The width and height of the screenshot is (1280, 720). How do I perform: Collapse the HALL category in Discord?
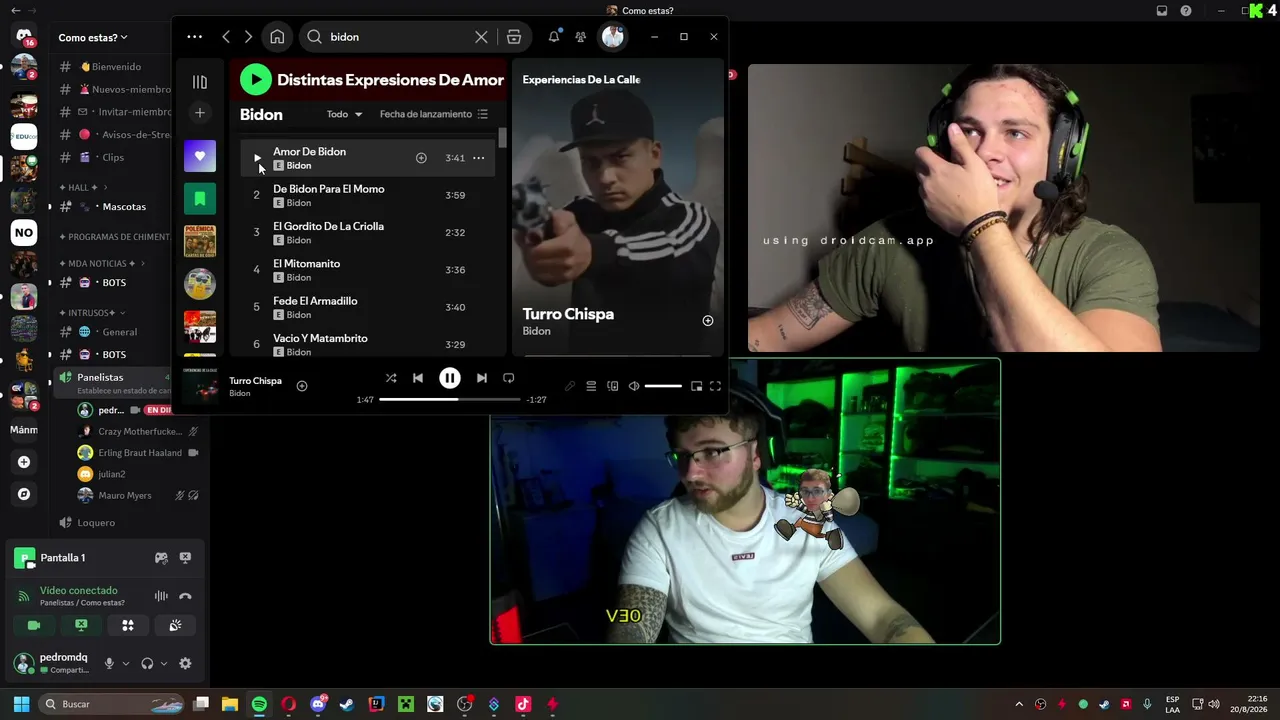click(x=84, y=187)
